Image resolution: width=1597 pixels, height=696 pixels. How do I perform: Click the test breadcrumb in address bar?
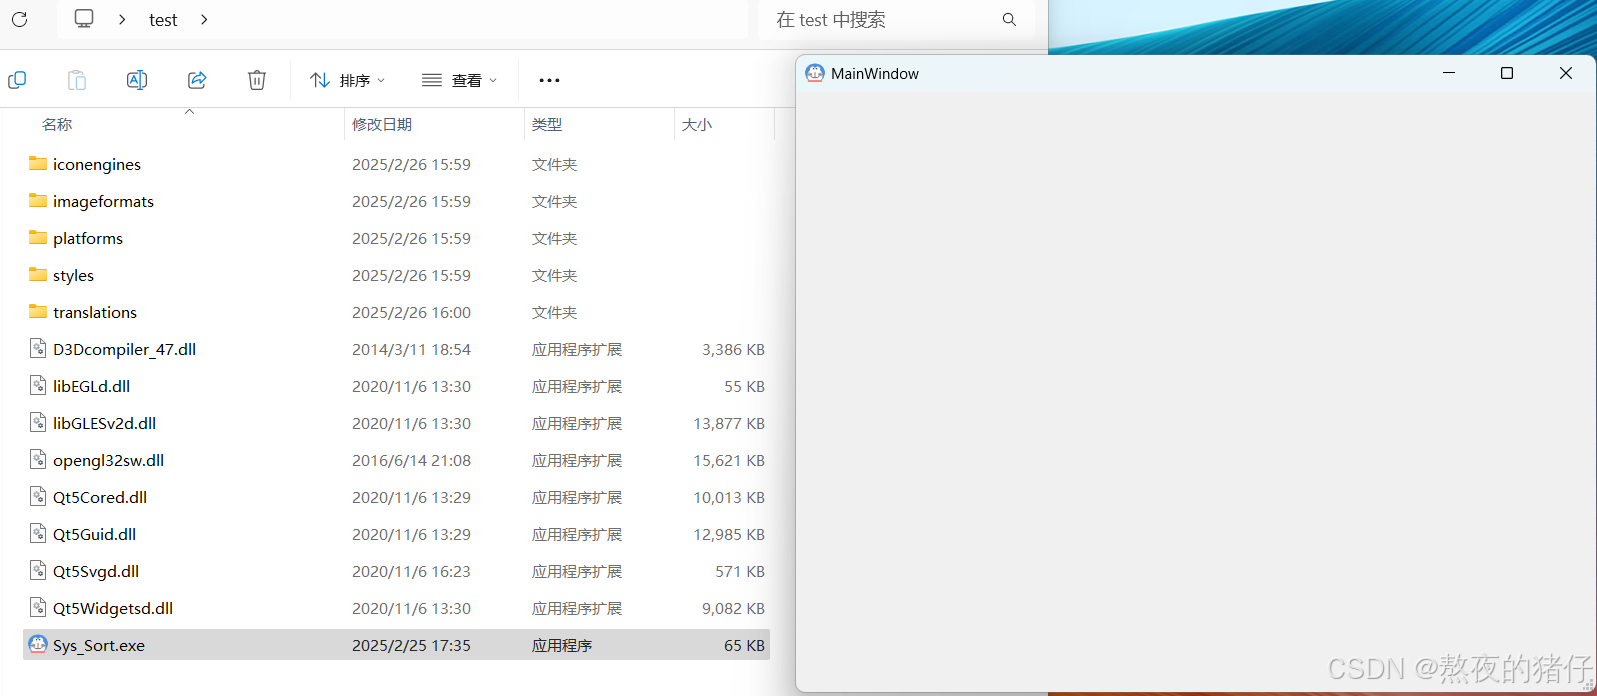(x=163, y=20)
